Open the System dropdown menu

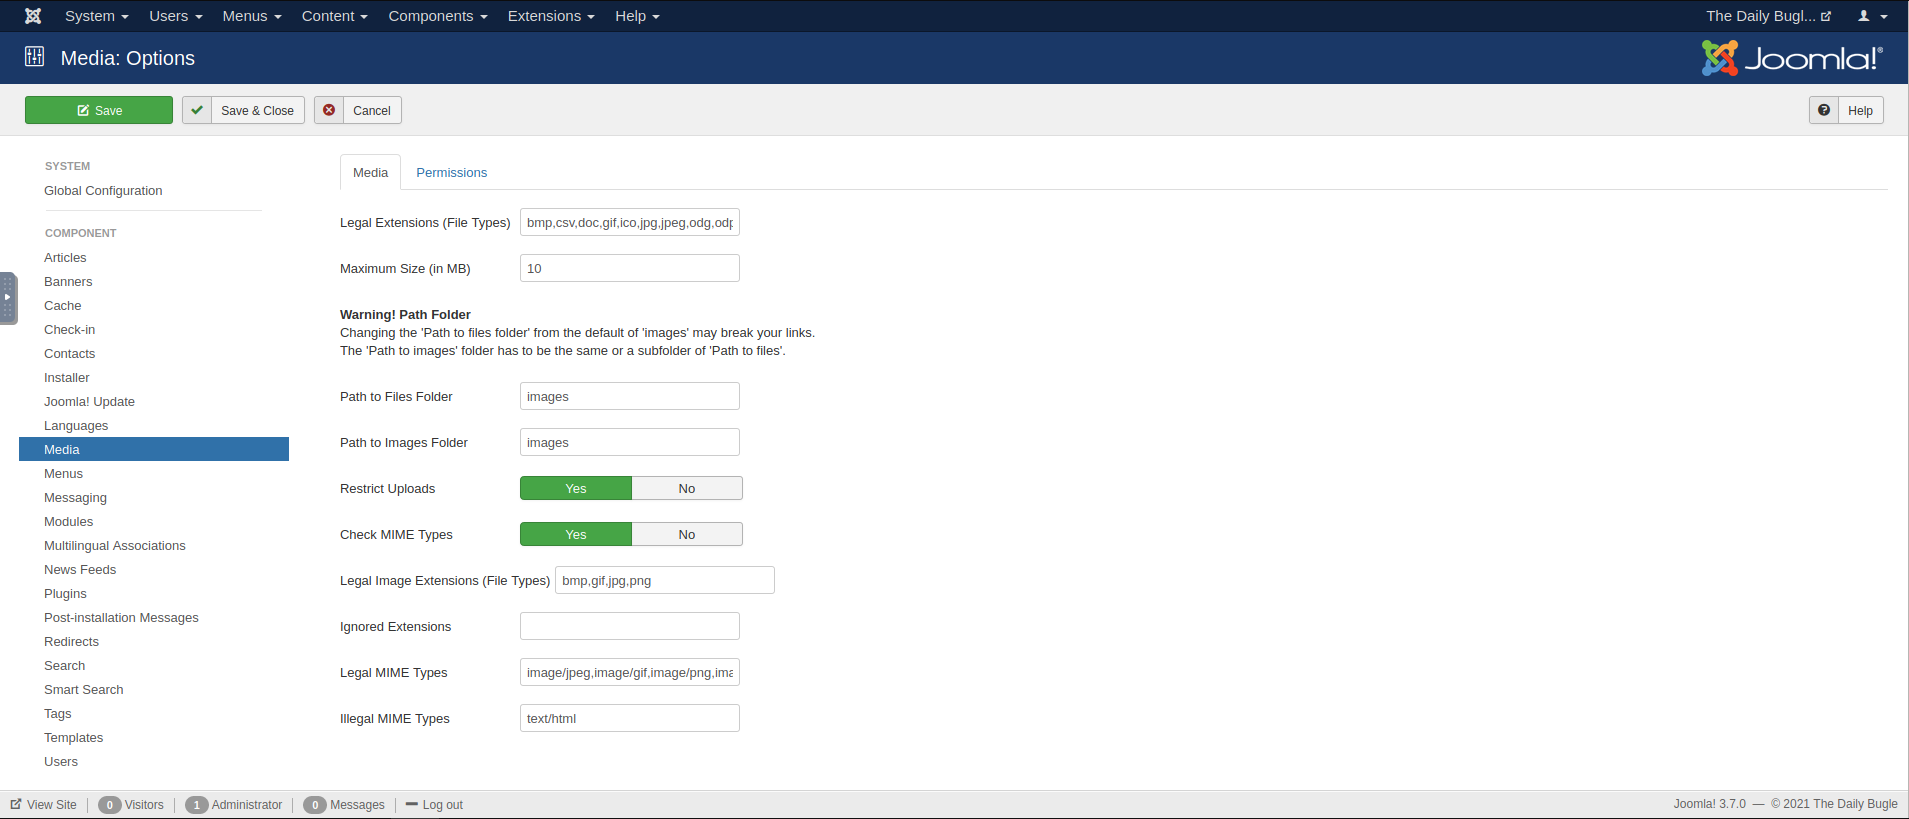[x=97, y=16]
